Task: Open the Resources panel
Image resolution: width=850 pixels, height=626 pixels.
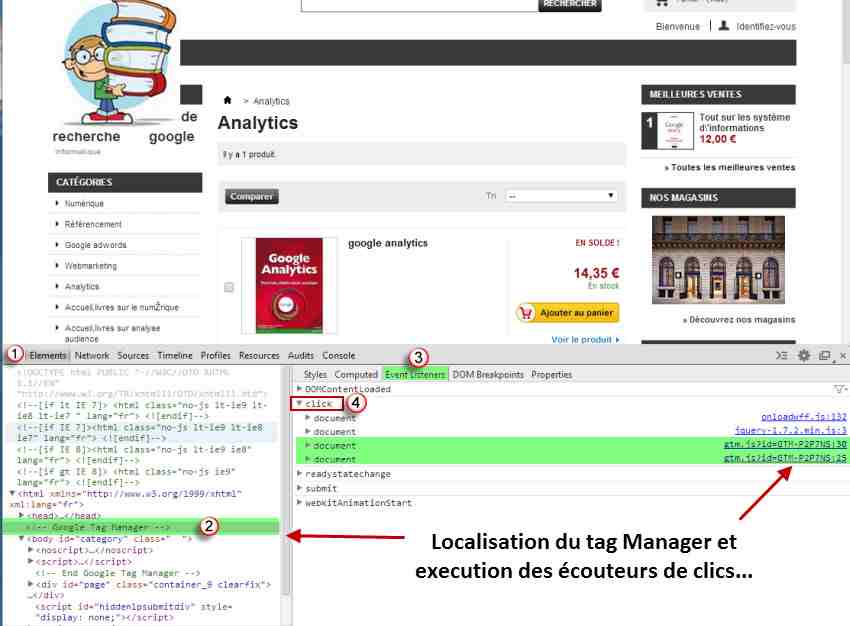Action: (x=259, y=356)
